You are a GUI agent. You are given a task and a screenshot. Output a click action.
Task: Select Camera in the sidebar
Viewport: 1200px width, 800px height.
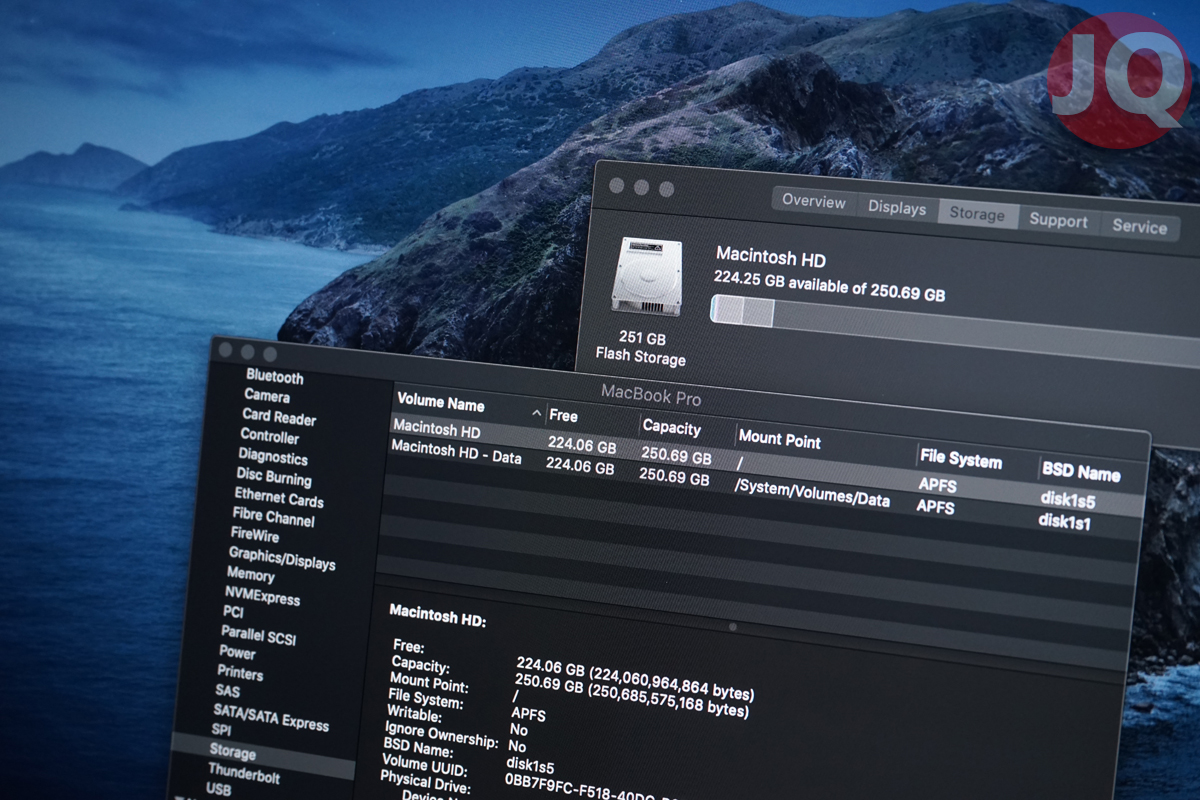[267, 395]
